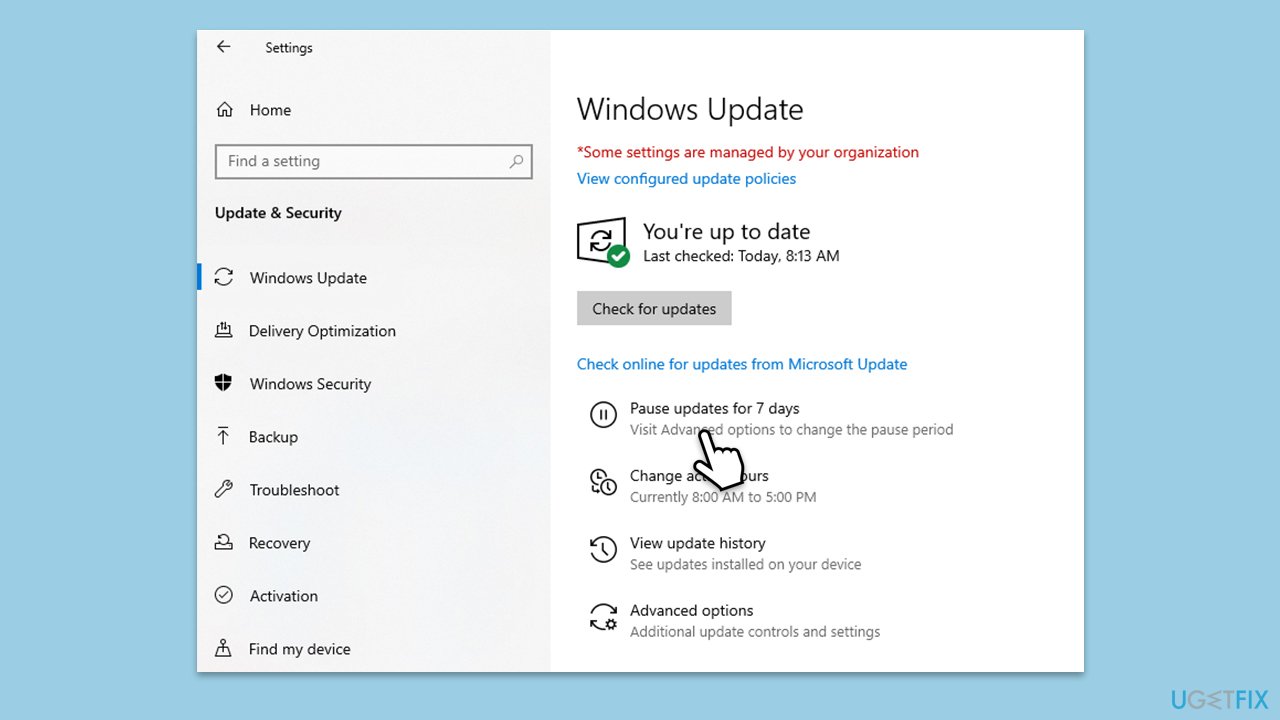Click the Delivery Optimization icon
Viewport: 1280px width, 720px height.
(x=224, y=331)
